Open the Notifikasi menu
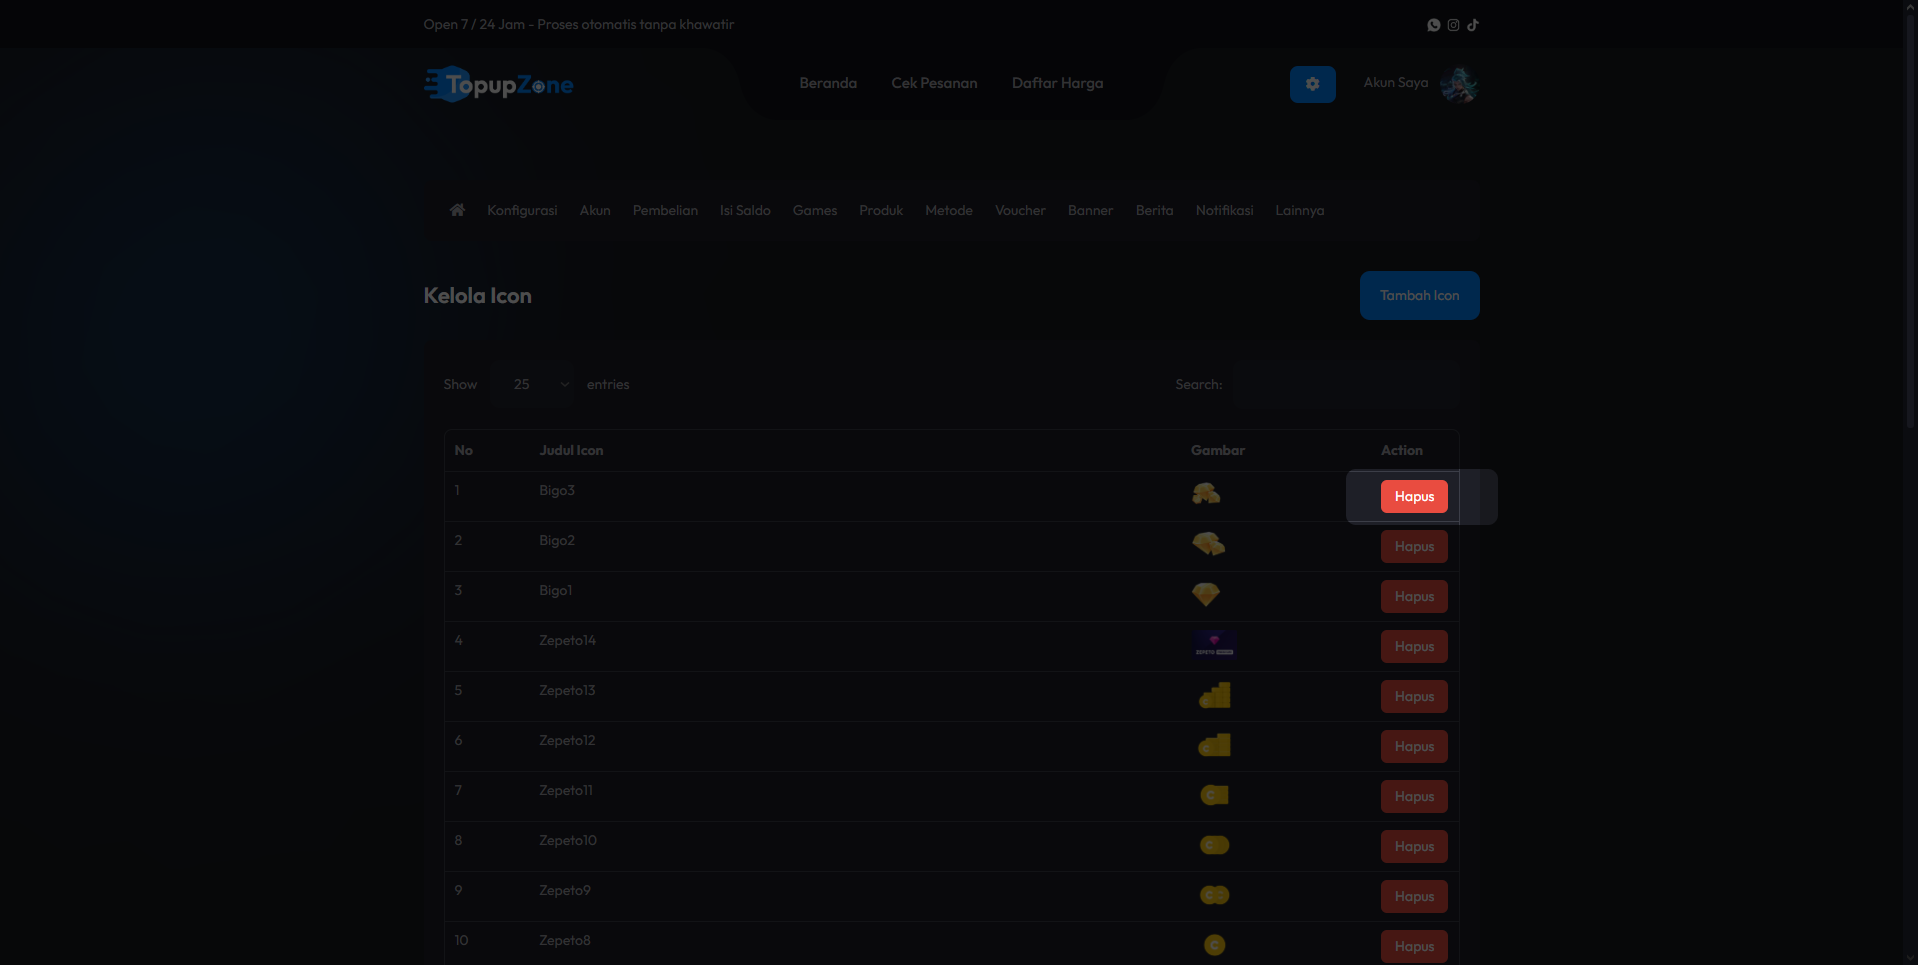 point(1224,210)
